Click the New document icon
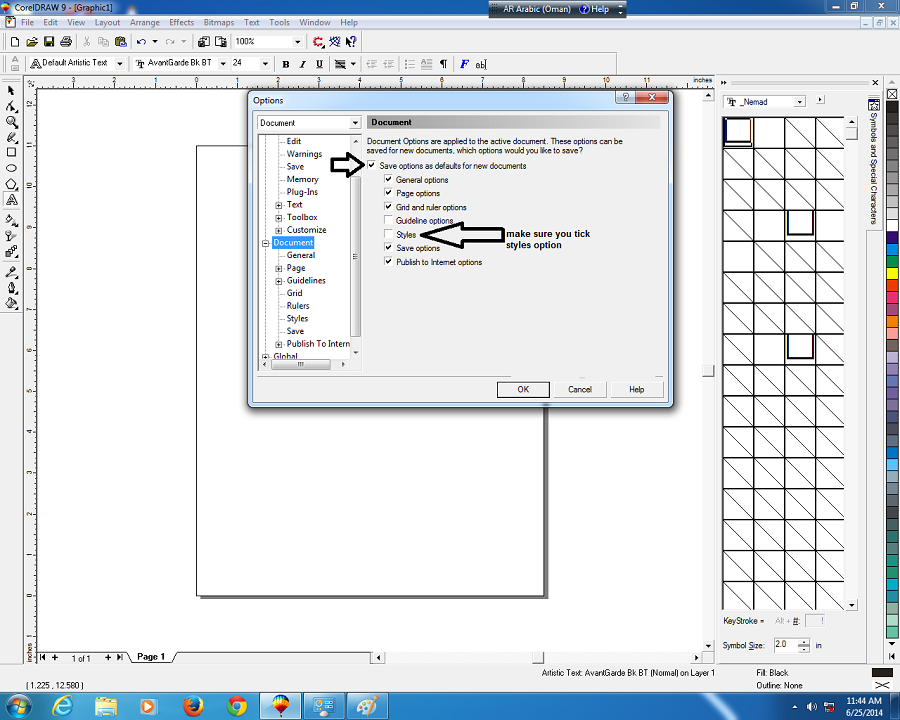Image resolution: width=900 pixels, height=720 pixels. pos(15,41)
